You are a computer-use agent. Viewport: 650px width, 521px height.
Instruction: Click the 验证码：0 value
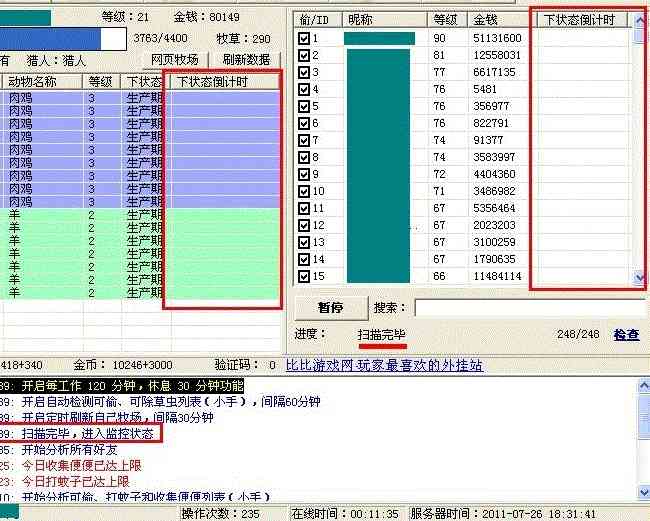coord(245,365)
